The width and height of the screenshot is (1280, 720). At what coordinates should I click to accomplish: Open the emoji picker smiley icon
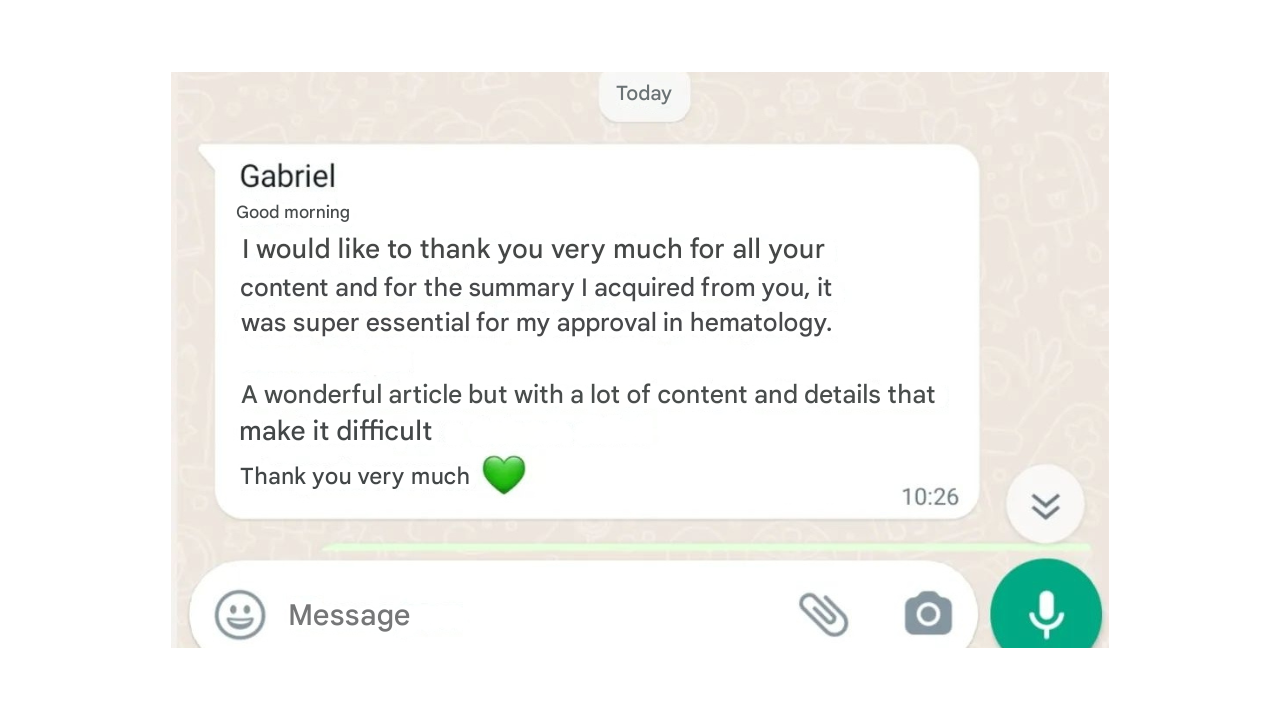click(x=240, y=614)
